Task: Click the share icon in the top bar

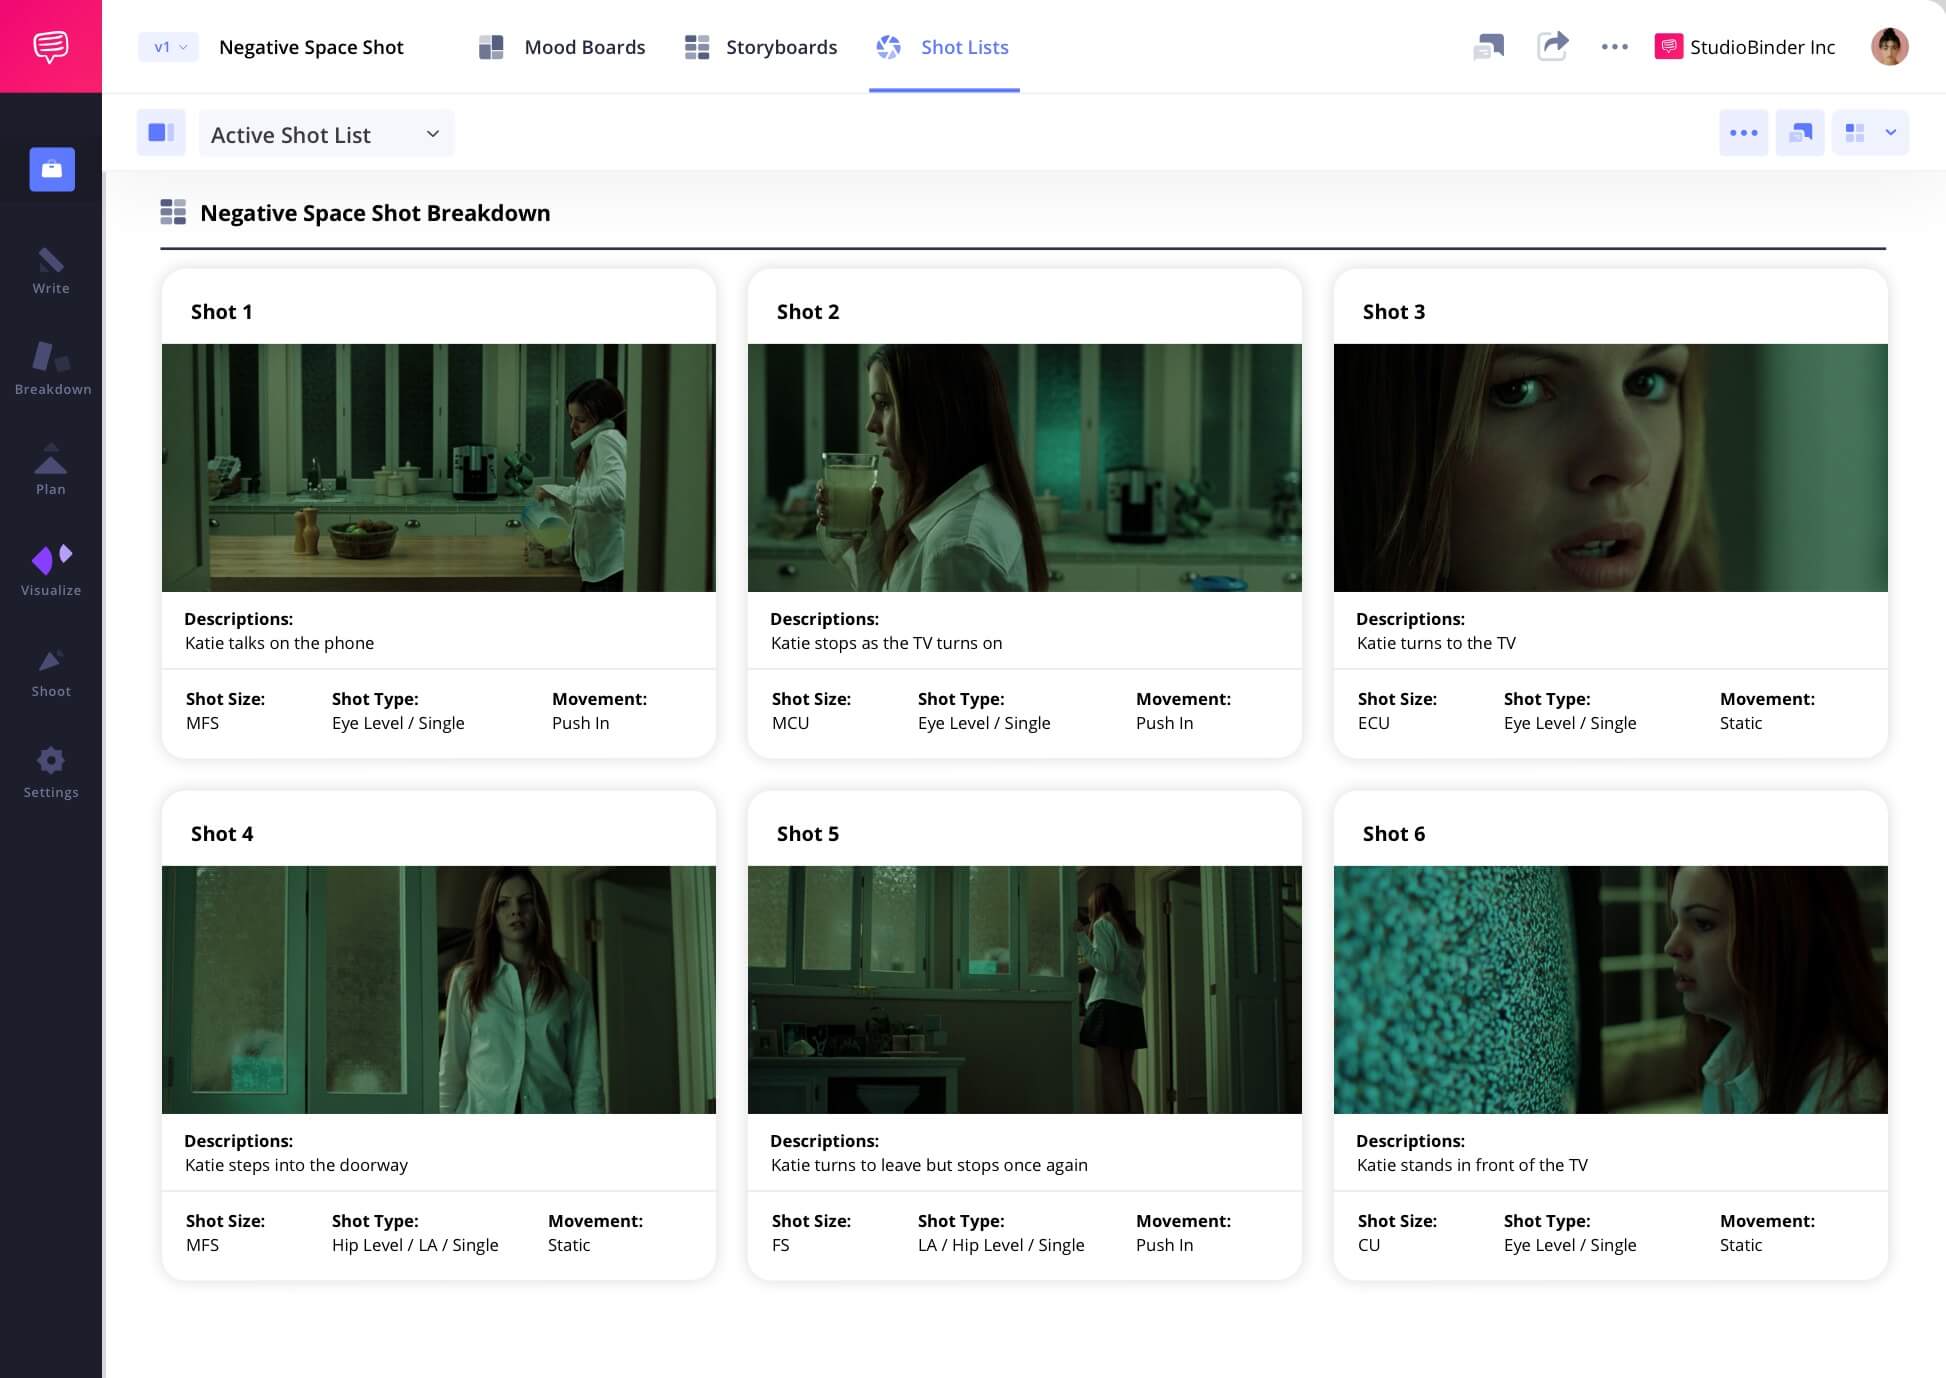Action: coord(1553,47)
